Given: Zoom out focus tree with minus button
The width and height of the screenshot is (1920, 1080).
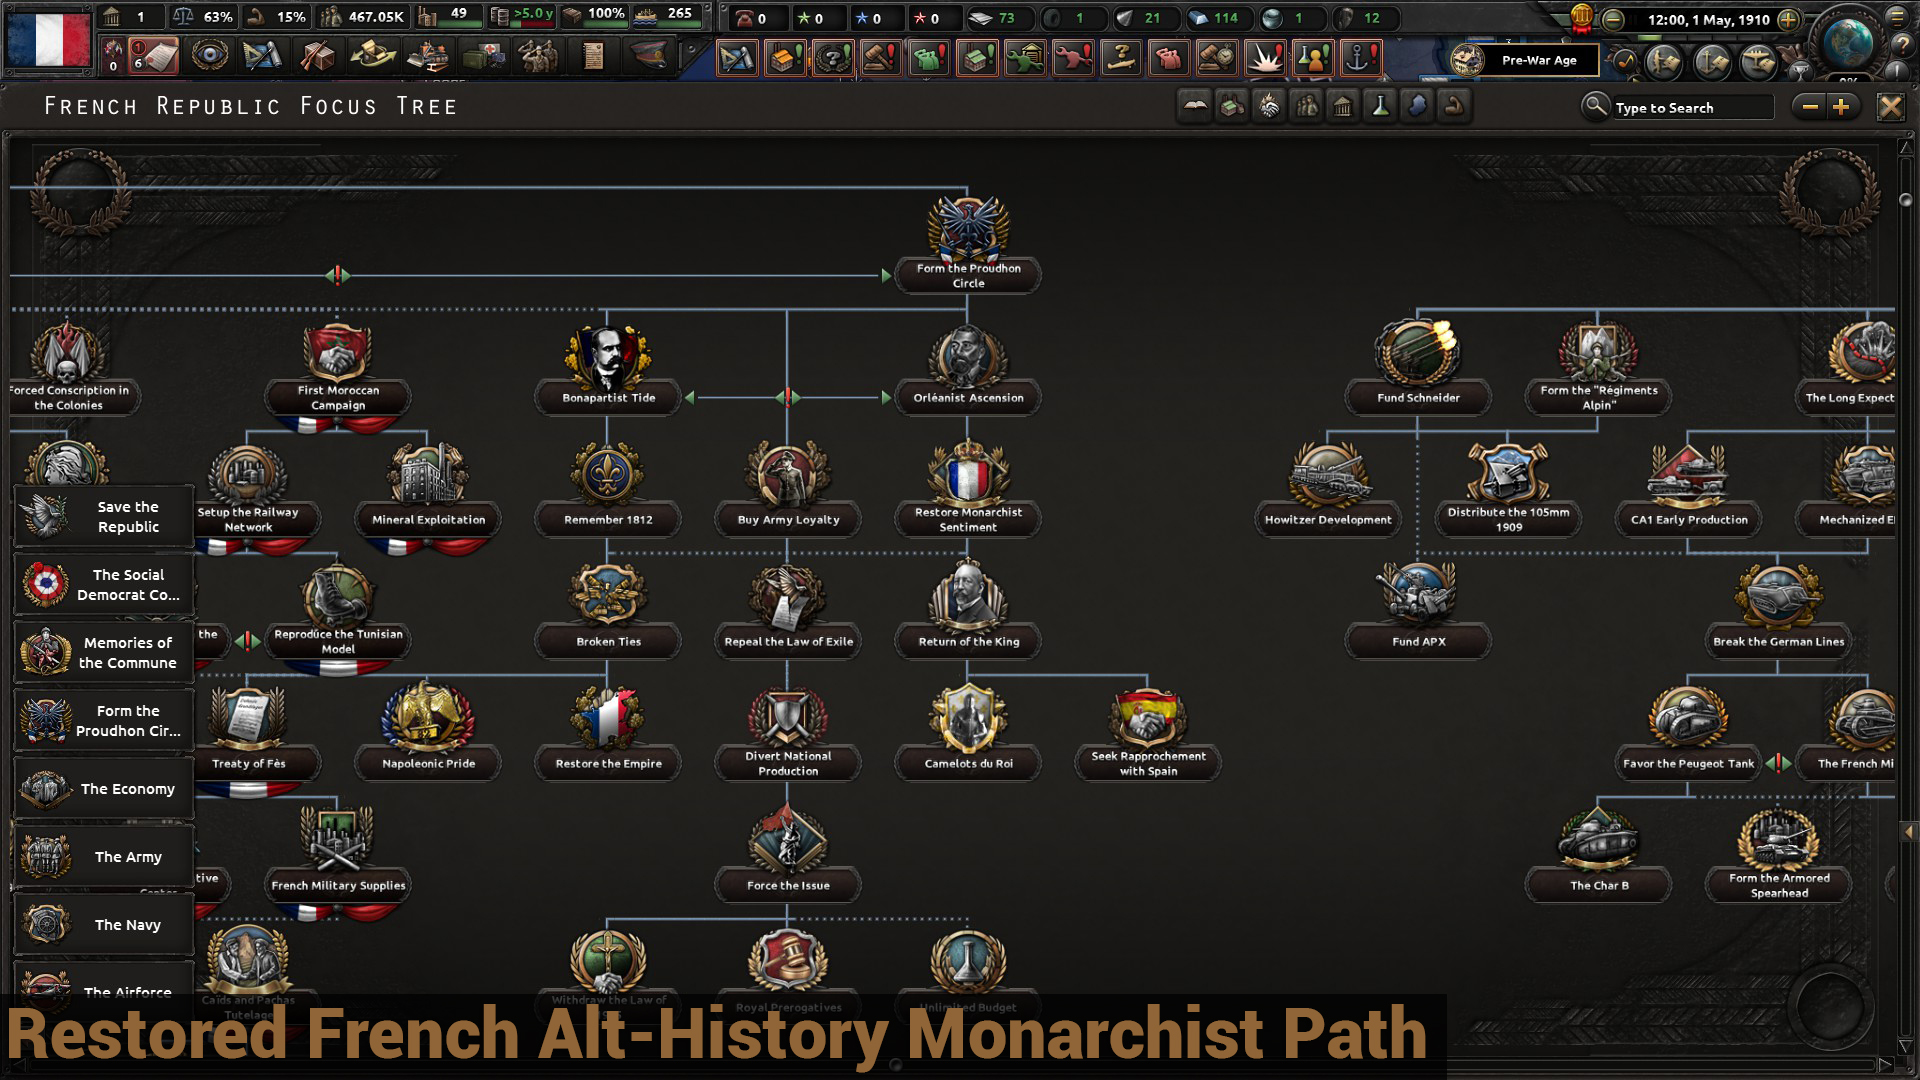Looking at the screenshot, I should (1810, 107).
